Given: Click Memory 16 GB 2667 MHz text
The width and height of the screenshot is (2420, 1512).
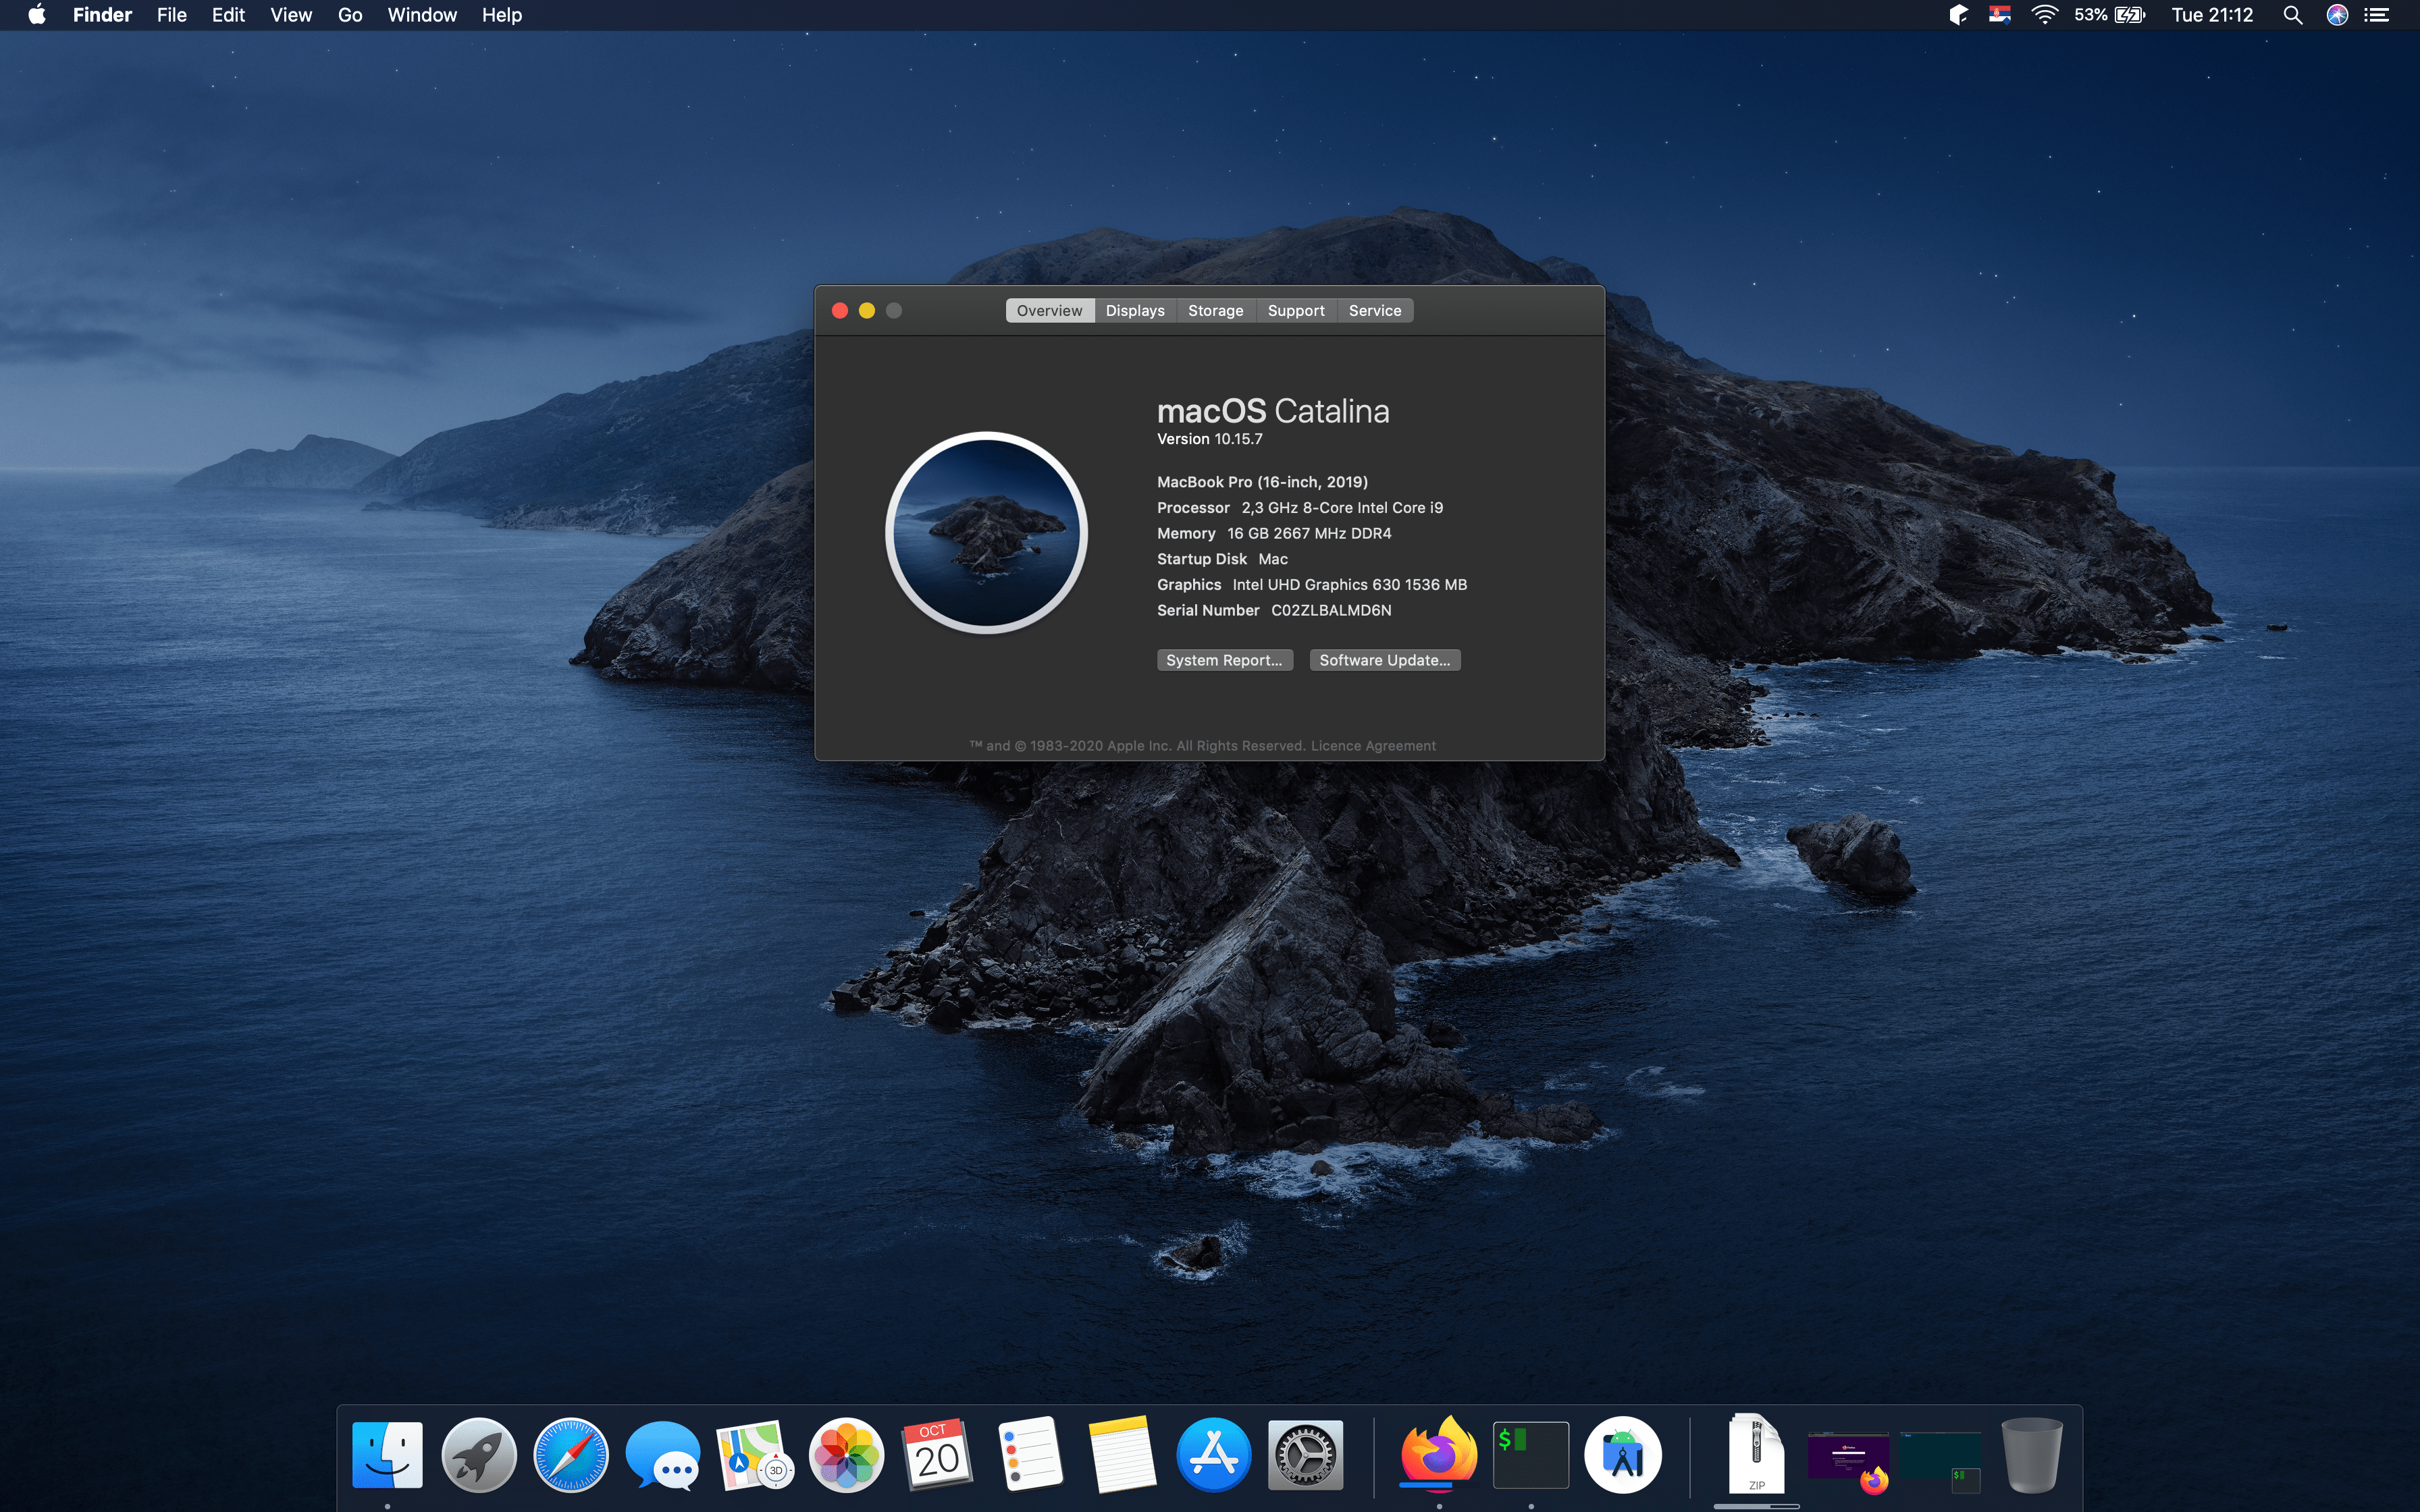Looking at the screenshot, I should click(1274, 534).
